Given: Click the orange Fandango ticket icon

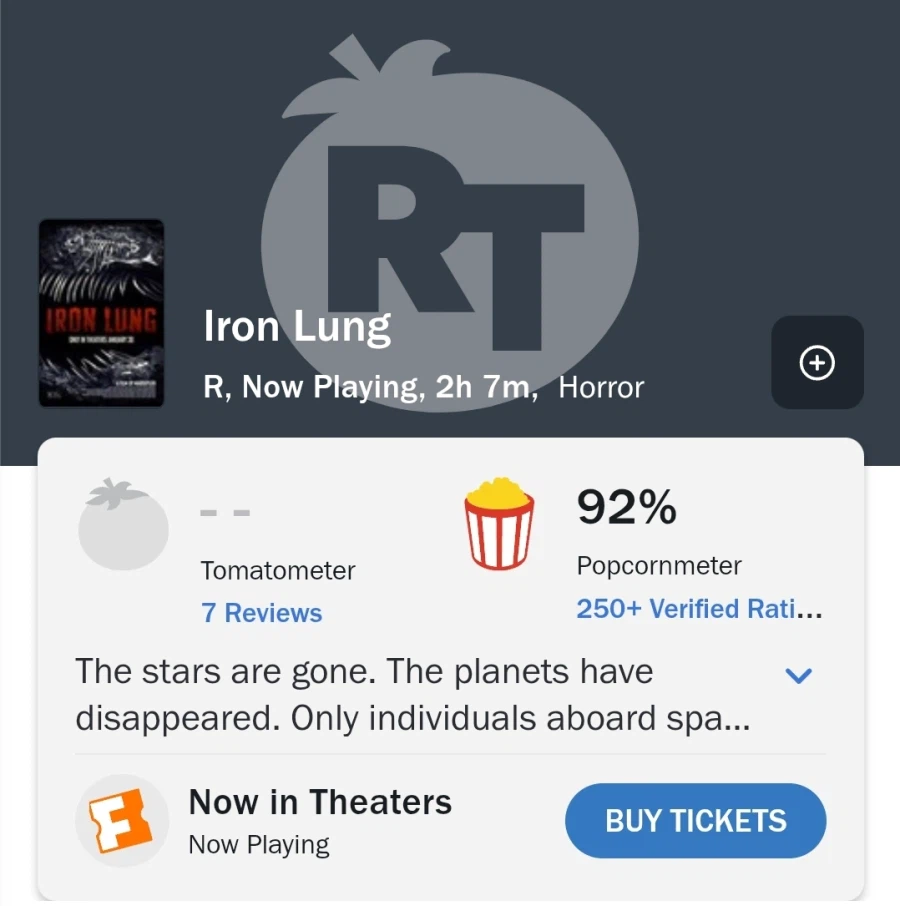Looking at the screenshot, I should tap(122, 821).
